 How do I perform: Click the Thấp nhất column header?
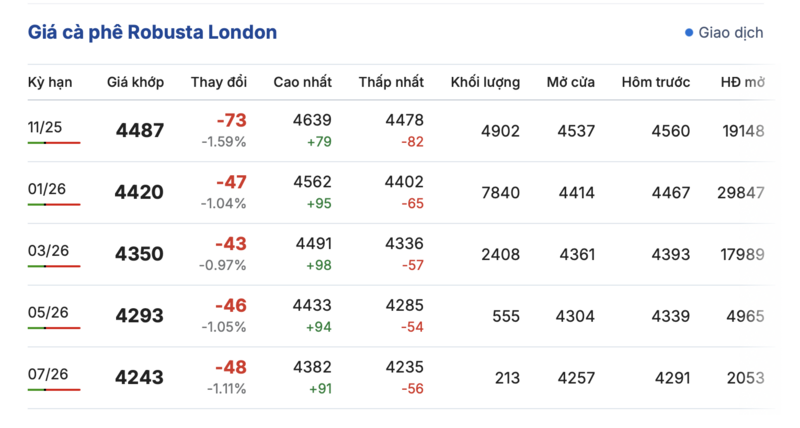[x=391, y=82]
